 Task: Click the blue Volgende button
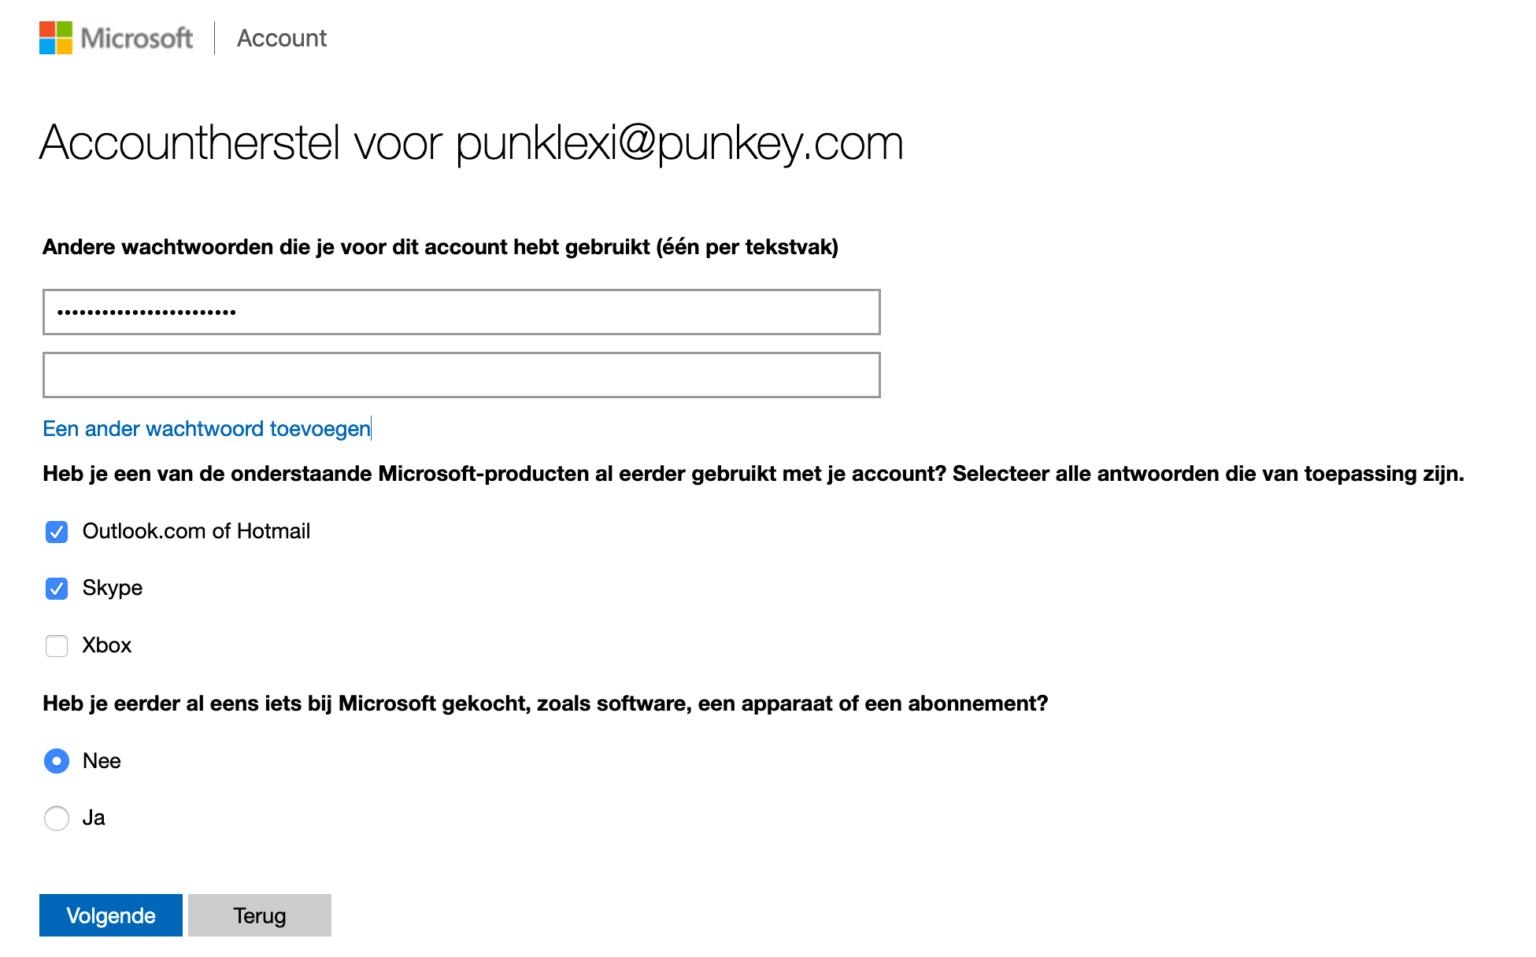coord(111,915)
